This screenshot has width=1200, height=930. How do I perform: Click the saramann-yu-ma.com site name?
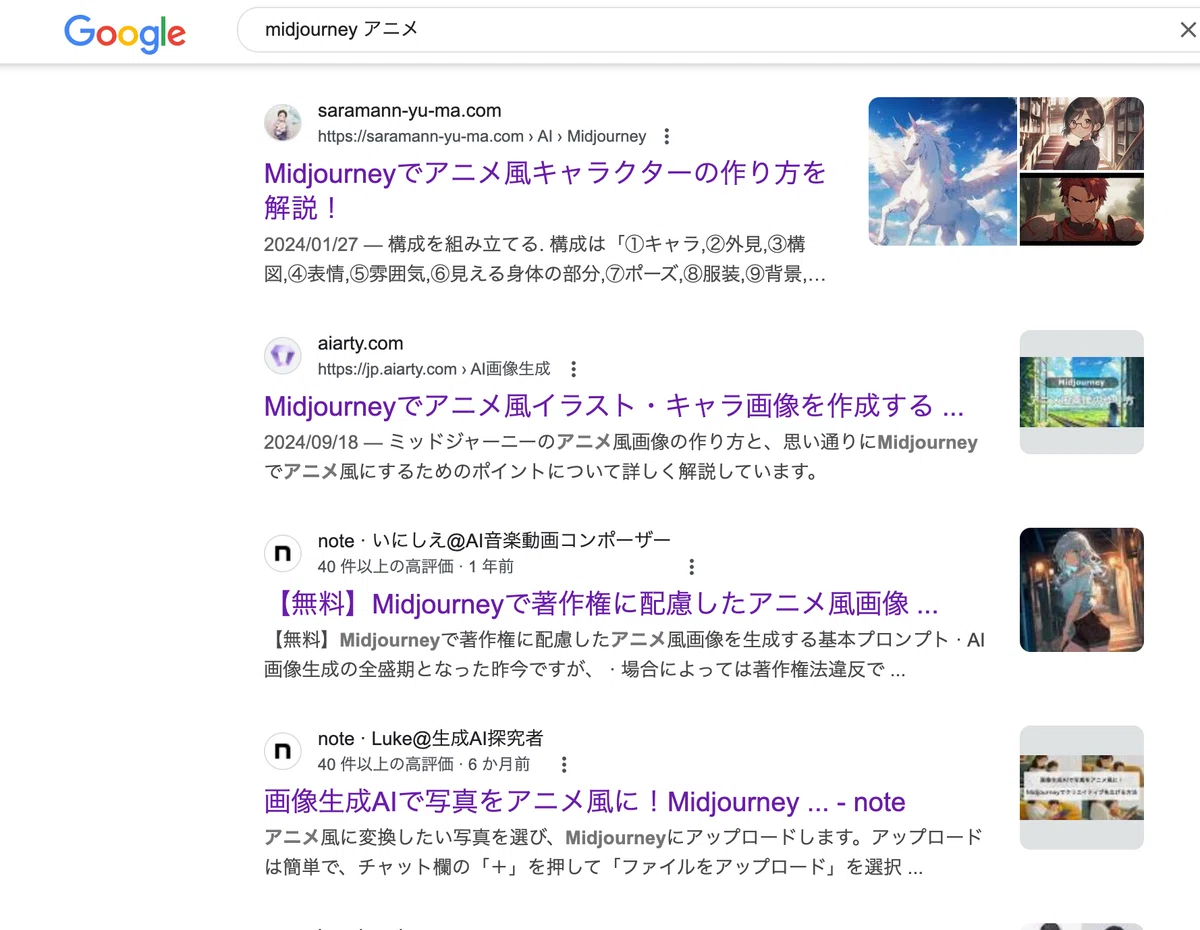pos(409,111)
